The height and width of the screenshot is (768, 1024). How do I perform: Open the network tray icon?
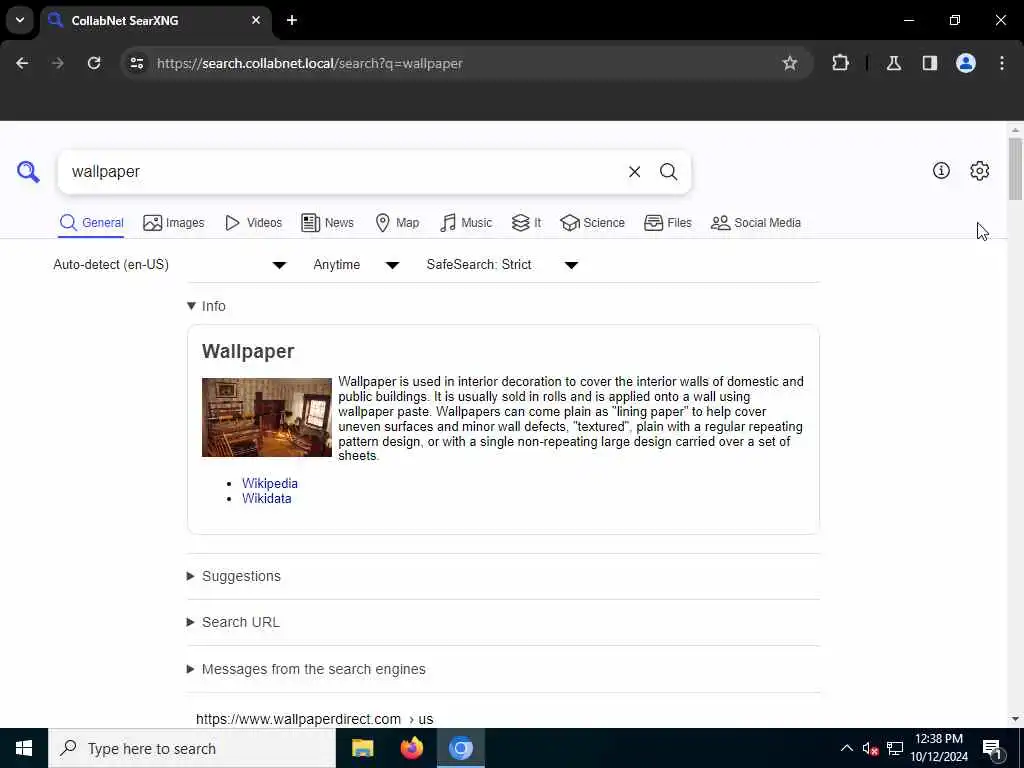pos(895,748)
